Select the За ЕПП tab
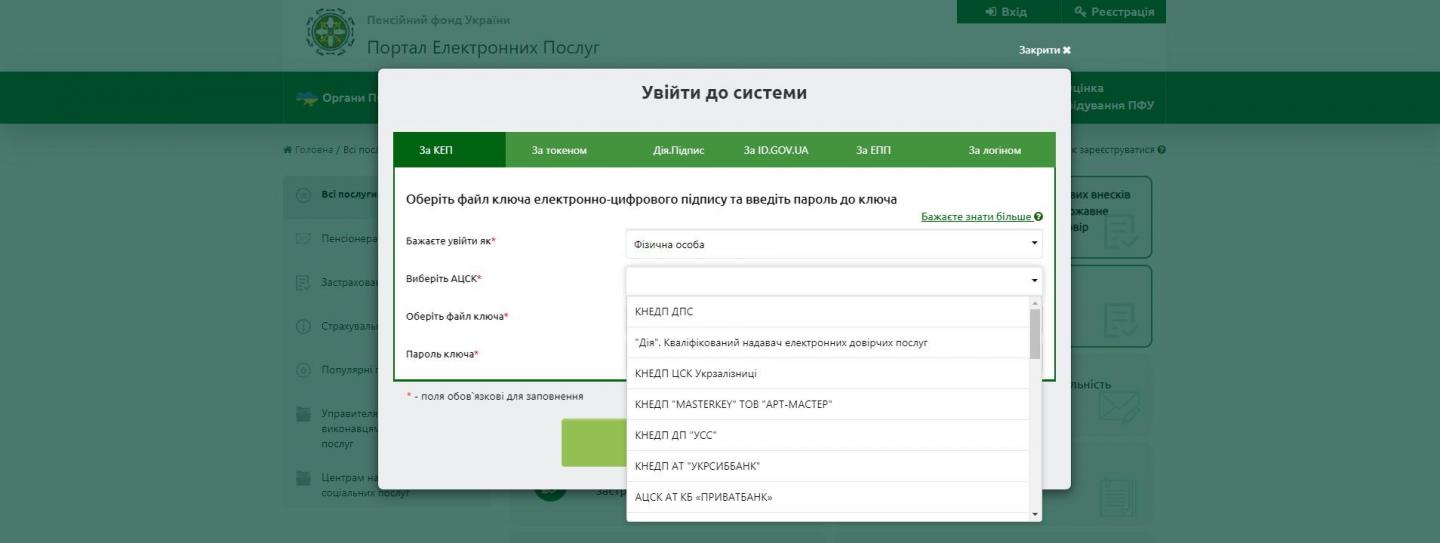Screen dimensions: 1440x543 coord(873,150)
